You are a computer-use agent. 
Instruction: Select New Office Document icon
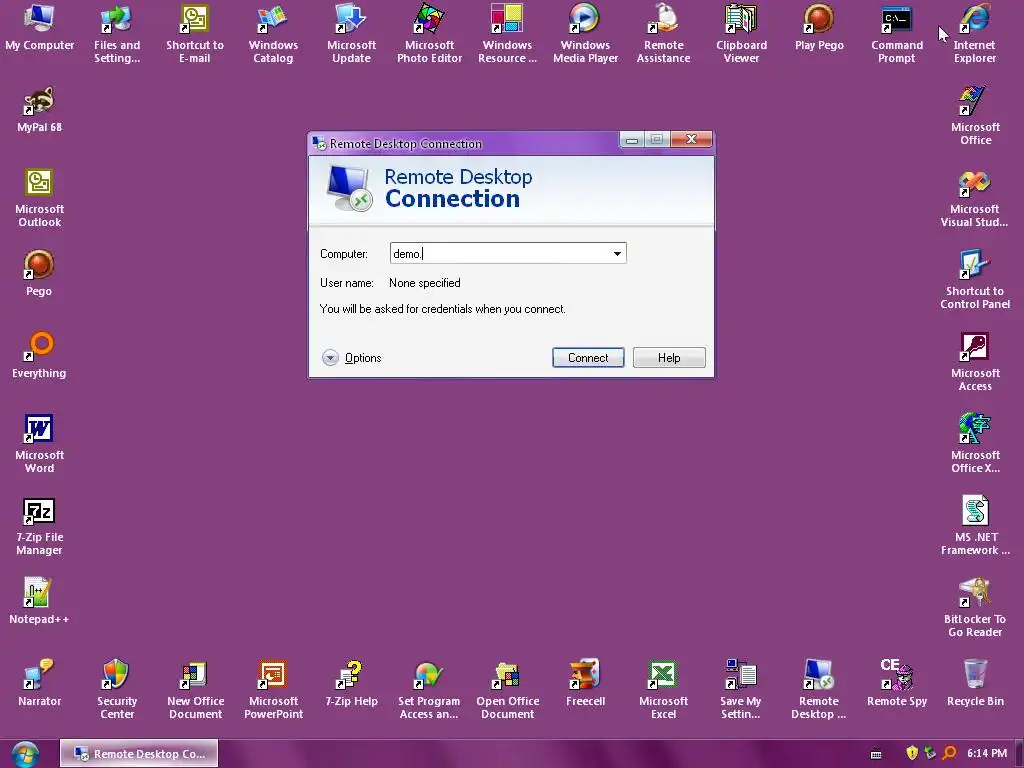click(195, 690)
